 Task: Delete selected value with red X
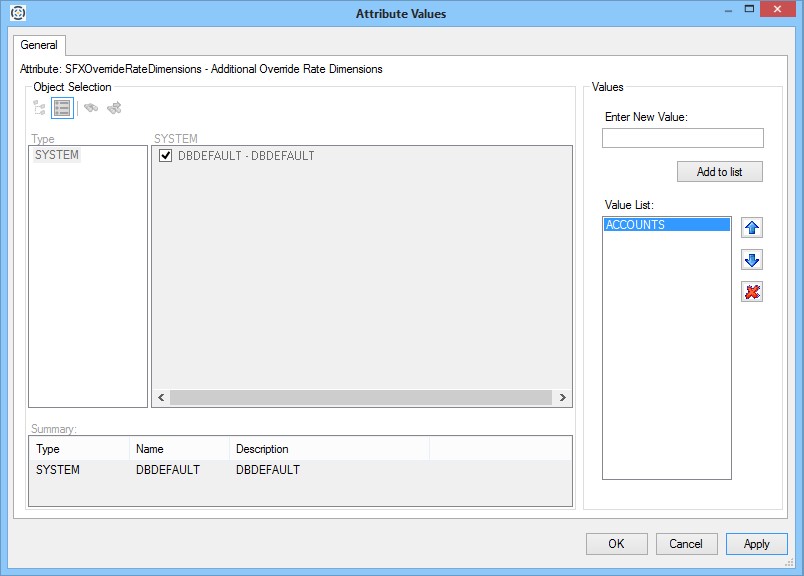coord(752,292)
